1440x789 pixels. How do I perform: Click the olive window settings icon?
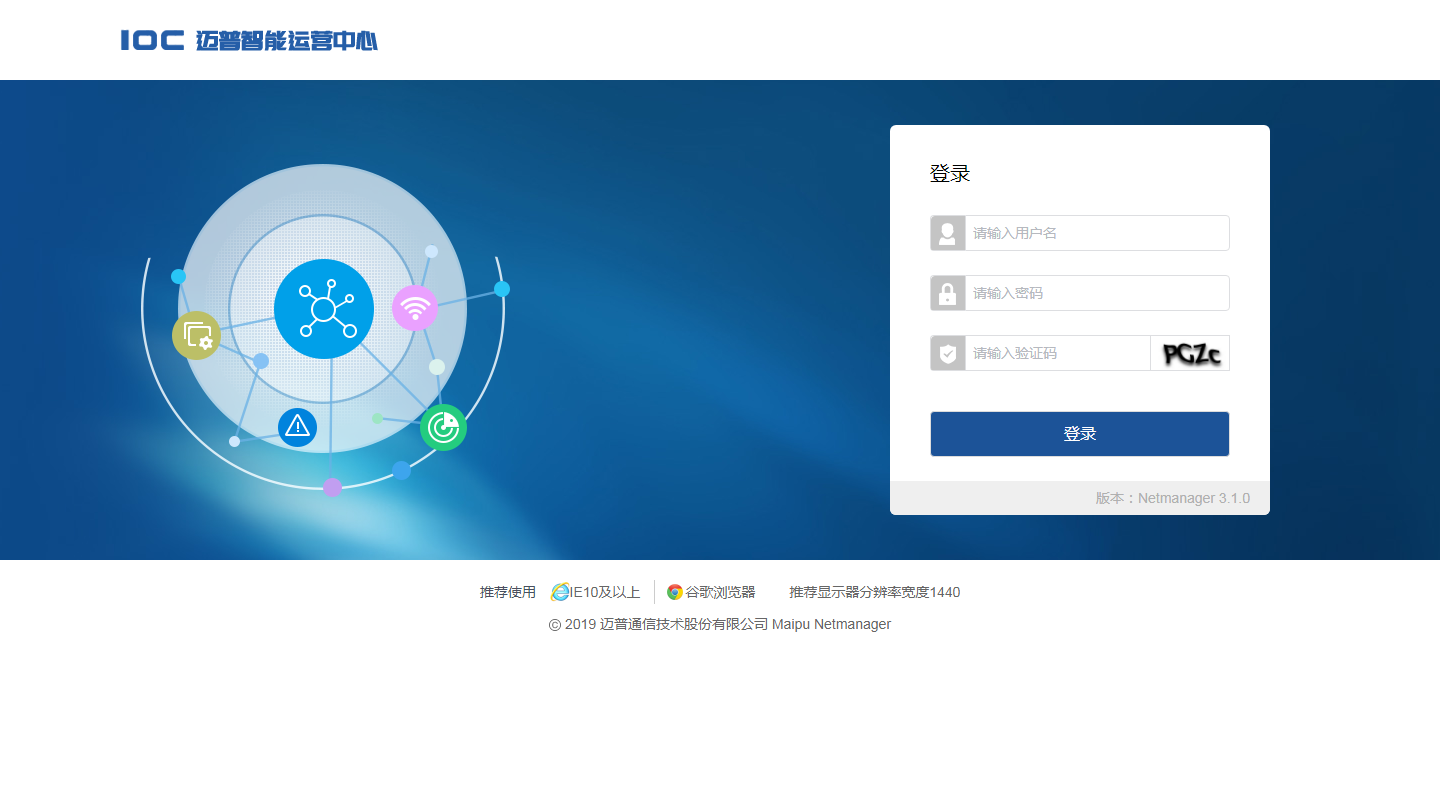click(197, 336)
